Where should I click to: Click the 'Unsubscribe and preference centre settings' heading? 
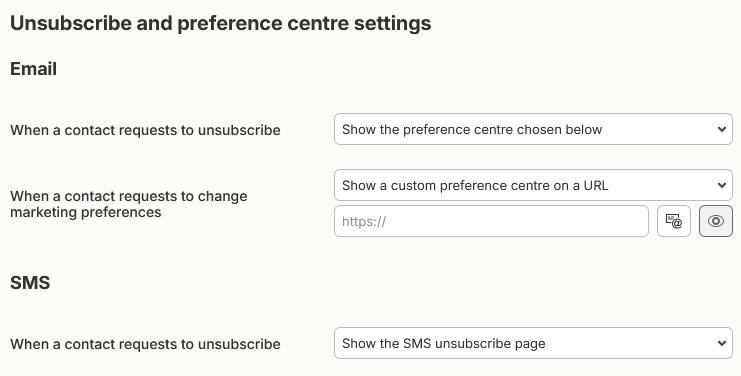(221, 23)
